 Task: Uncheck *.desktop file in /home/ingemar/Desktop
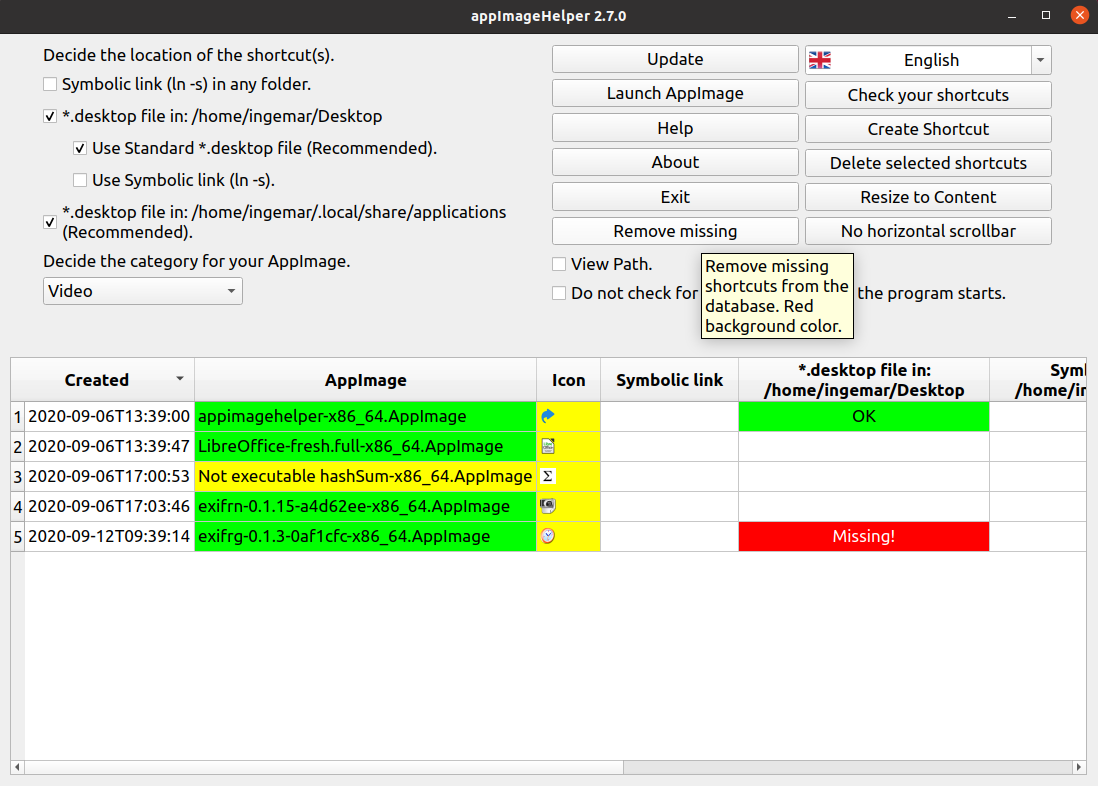(x=50, y=116)
